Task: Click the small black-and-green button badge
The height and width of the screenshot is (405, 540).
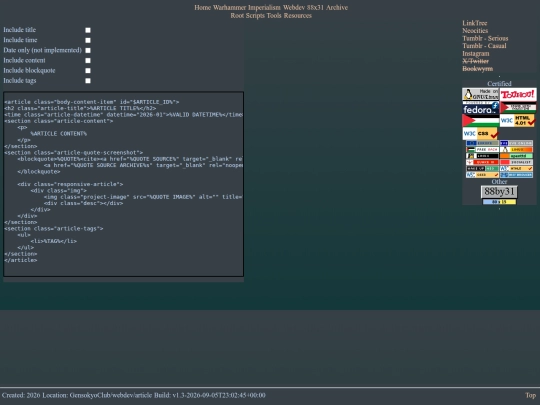Action: [x=482, y=168]
